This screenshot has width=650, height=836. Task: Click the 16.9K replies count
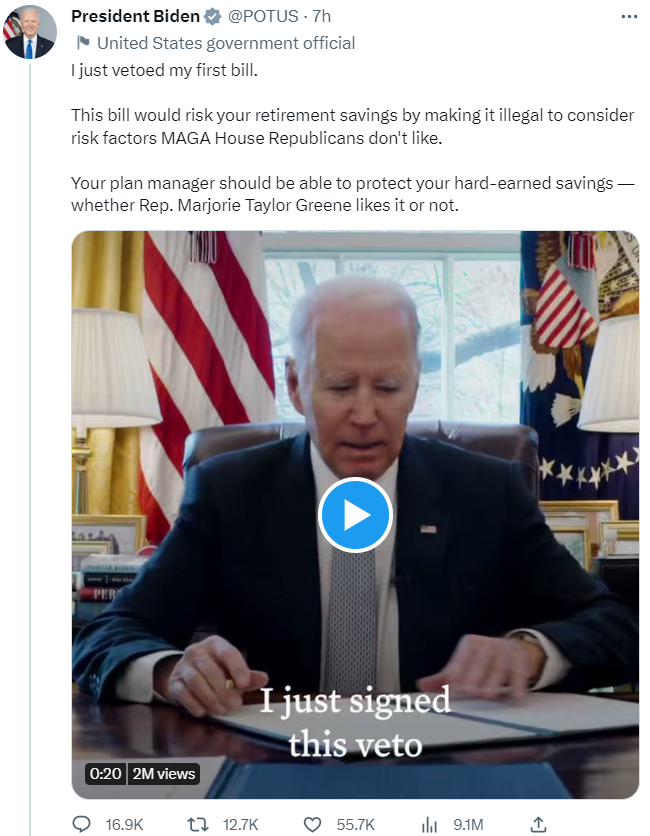pos(124,825)
